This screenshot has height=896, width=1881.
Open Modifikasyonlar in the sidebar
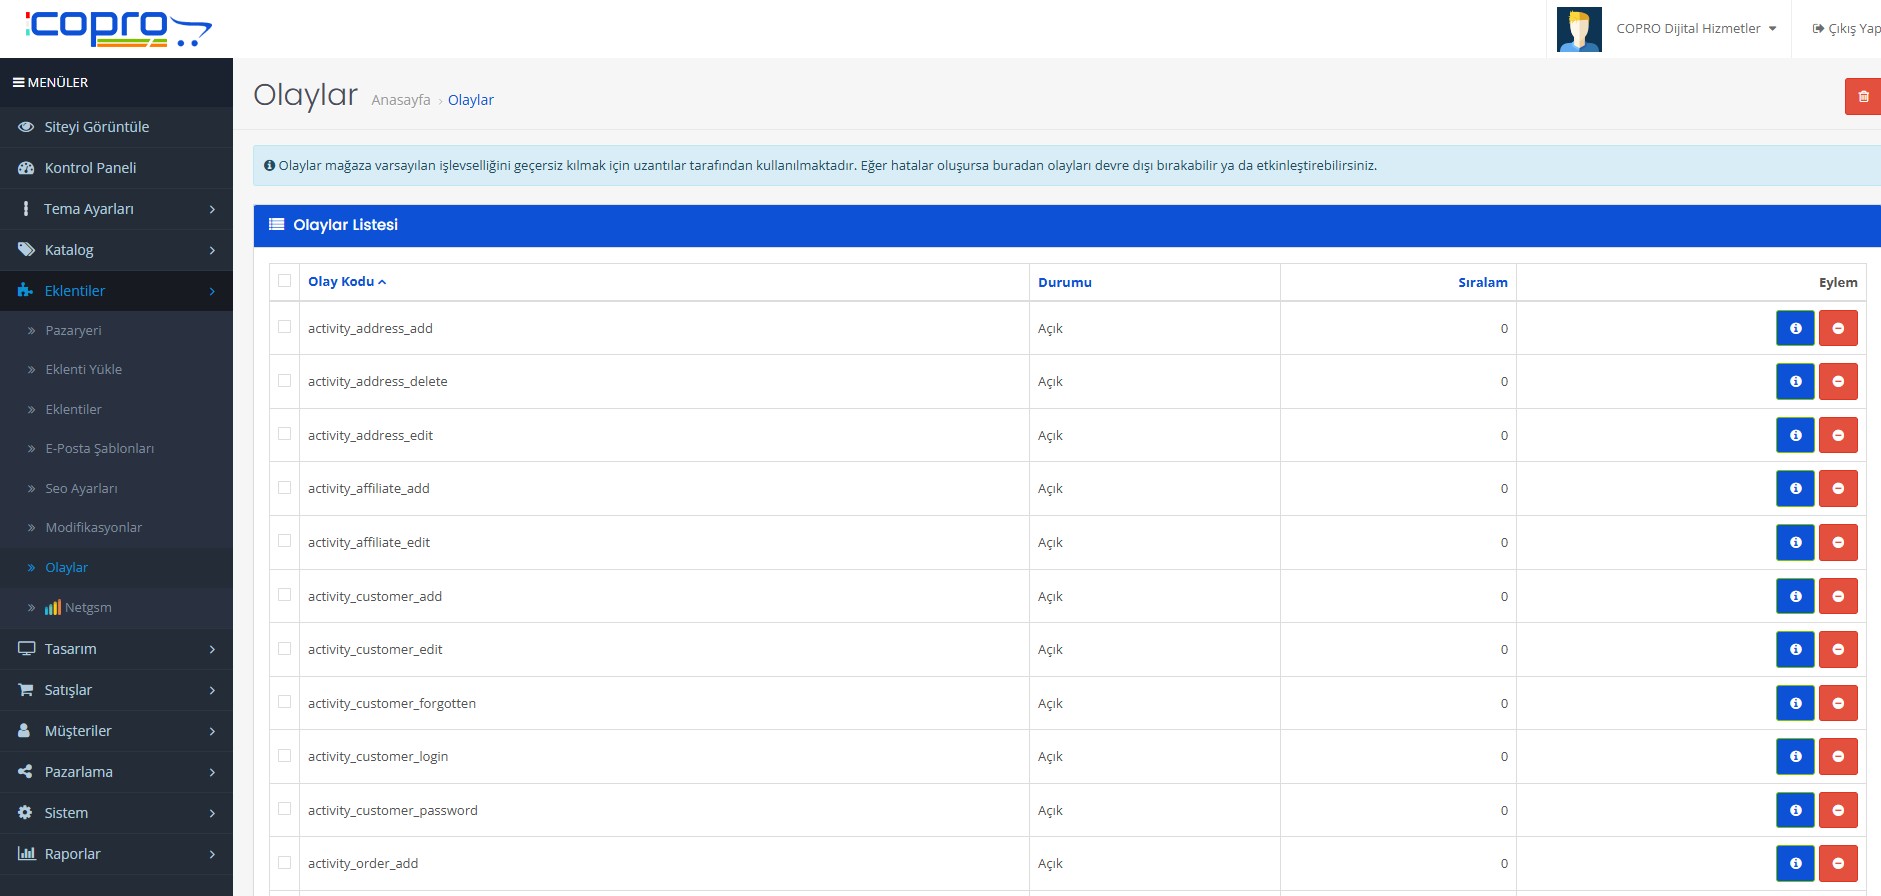[93, 528]
